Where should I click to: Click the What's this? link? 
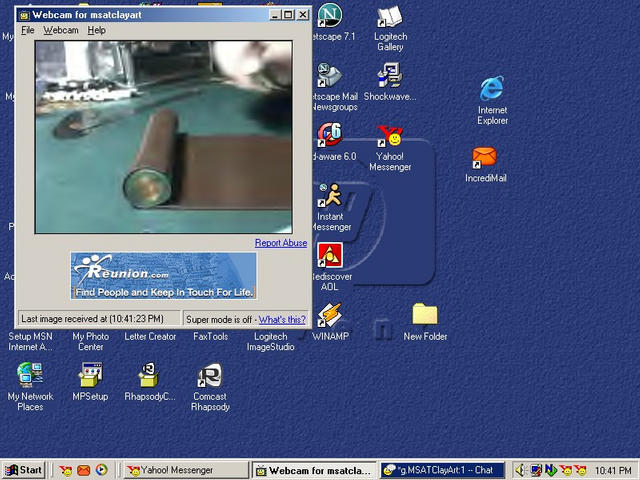[x=282, y=320]
